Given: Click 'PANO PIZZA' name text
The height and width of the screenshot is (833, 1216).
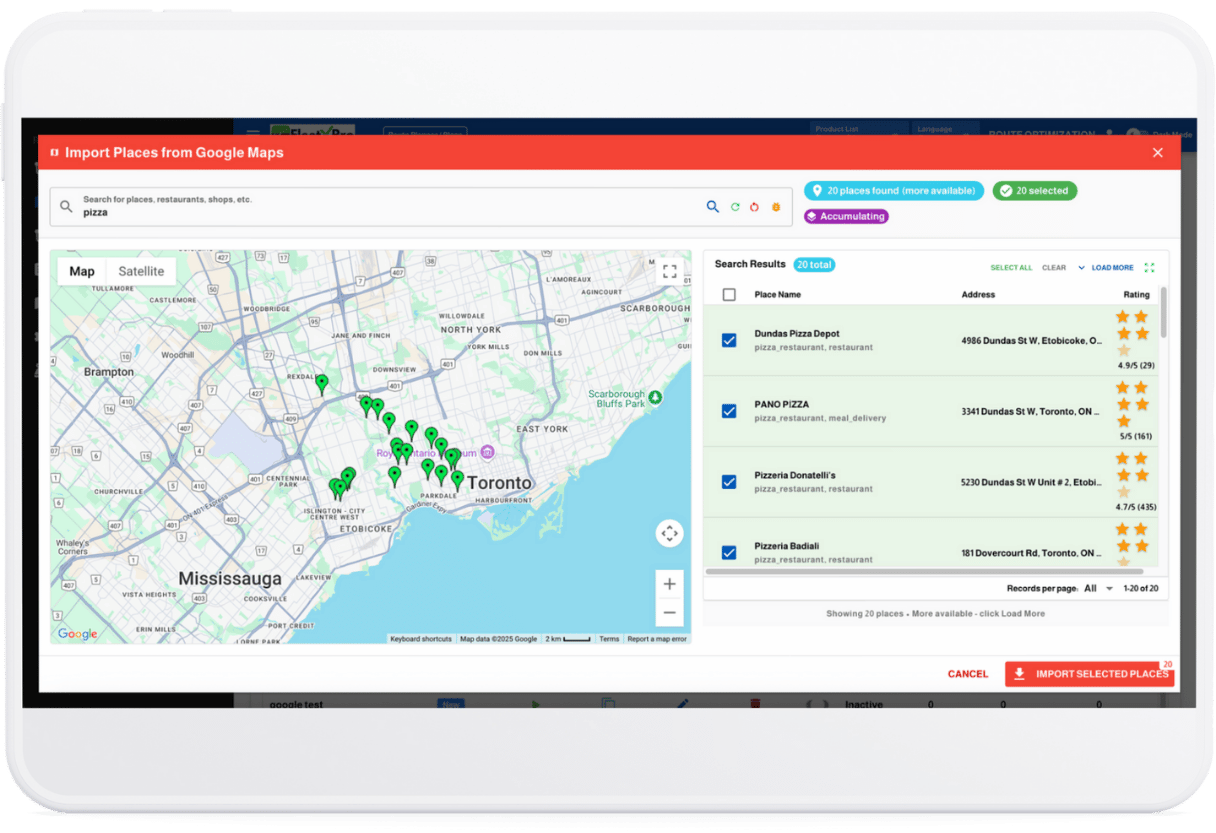Looking at the screenshot, I should 782,405.
